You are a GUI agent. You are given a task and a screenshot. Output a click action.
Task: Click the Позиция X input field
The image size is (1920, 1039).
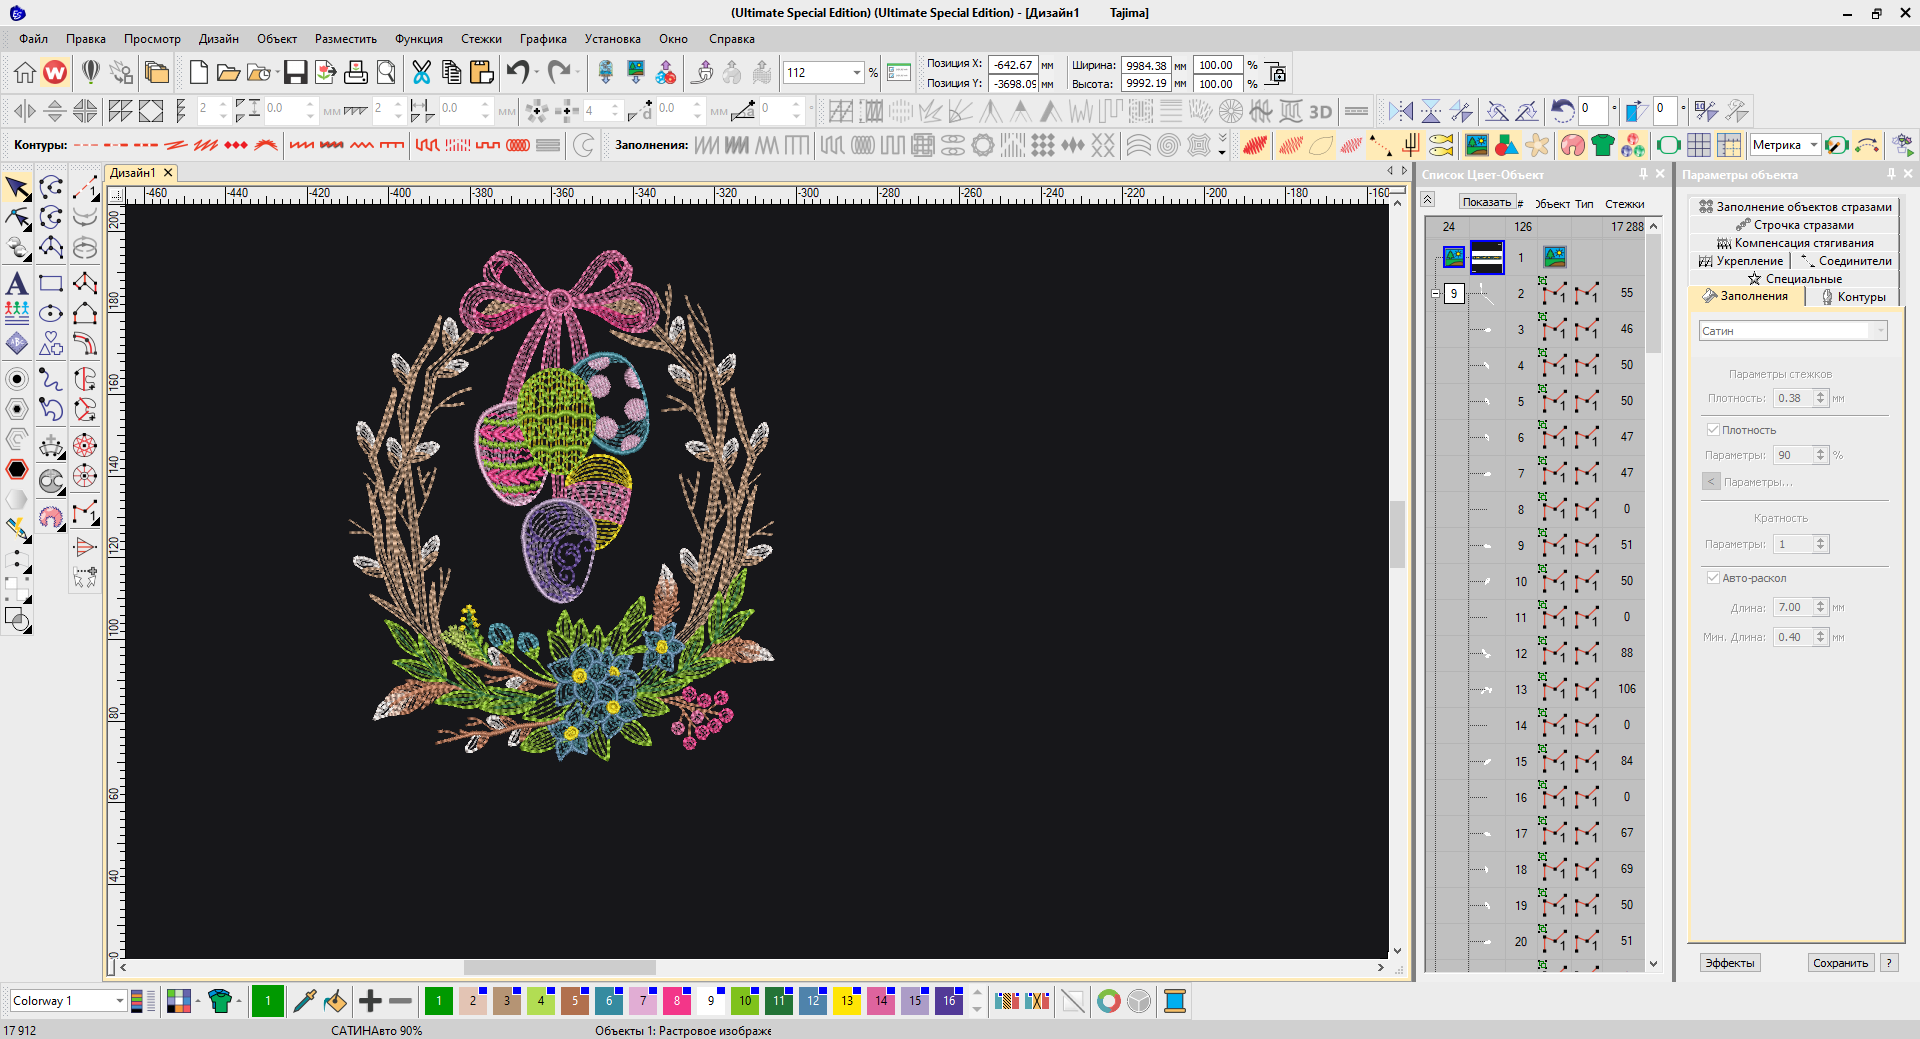(x=1013, y=65)
